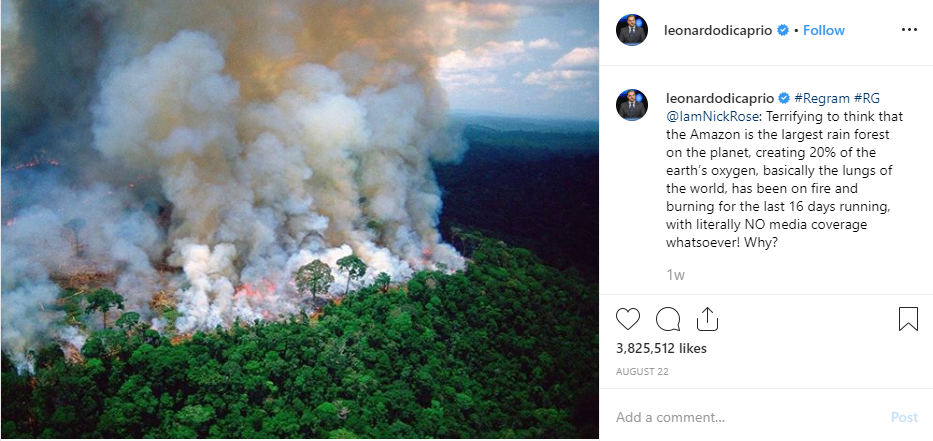This screenshot has height=441, width=933.
Task: Open leonardodicaprio username link in caption
Action: coord(719,98)
